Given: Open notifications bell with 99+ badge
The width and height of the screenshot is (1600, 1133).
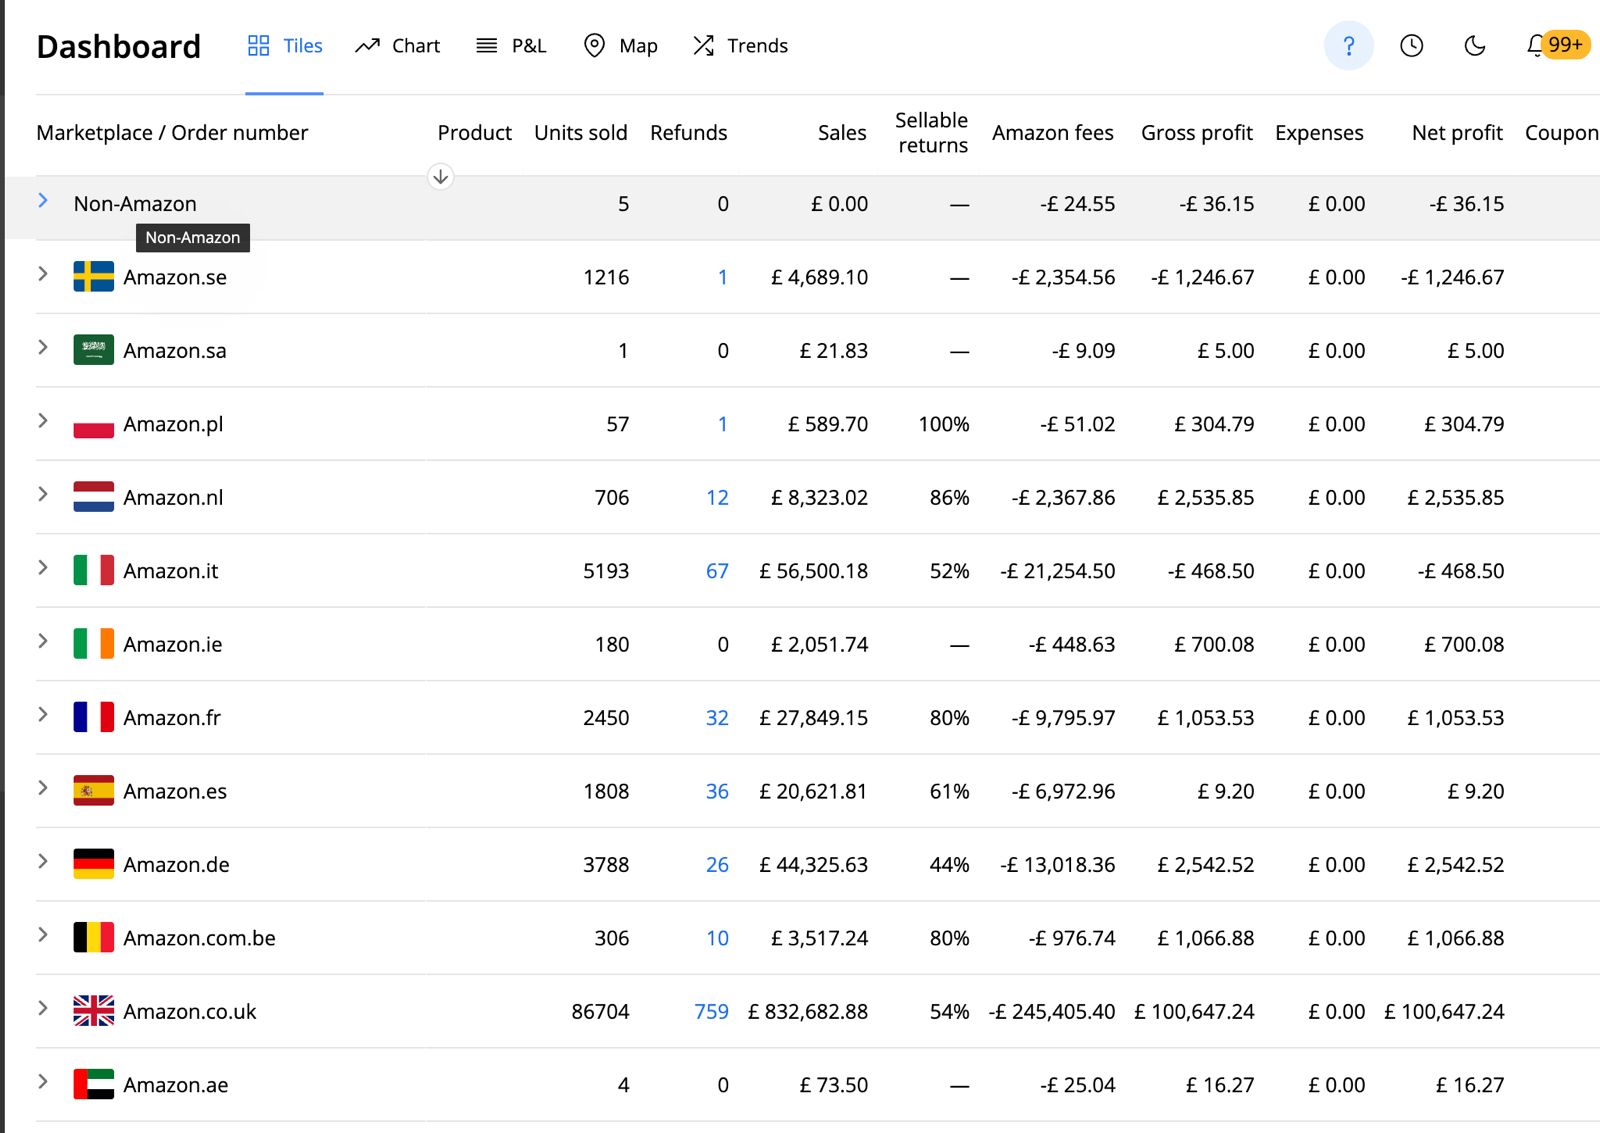Looking at the screenshot, I should 1556,45.
